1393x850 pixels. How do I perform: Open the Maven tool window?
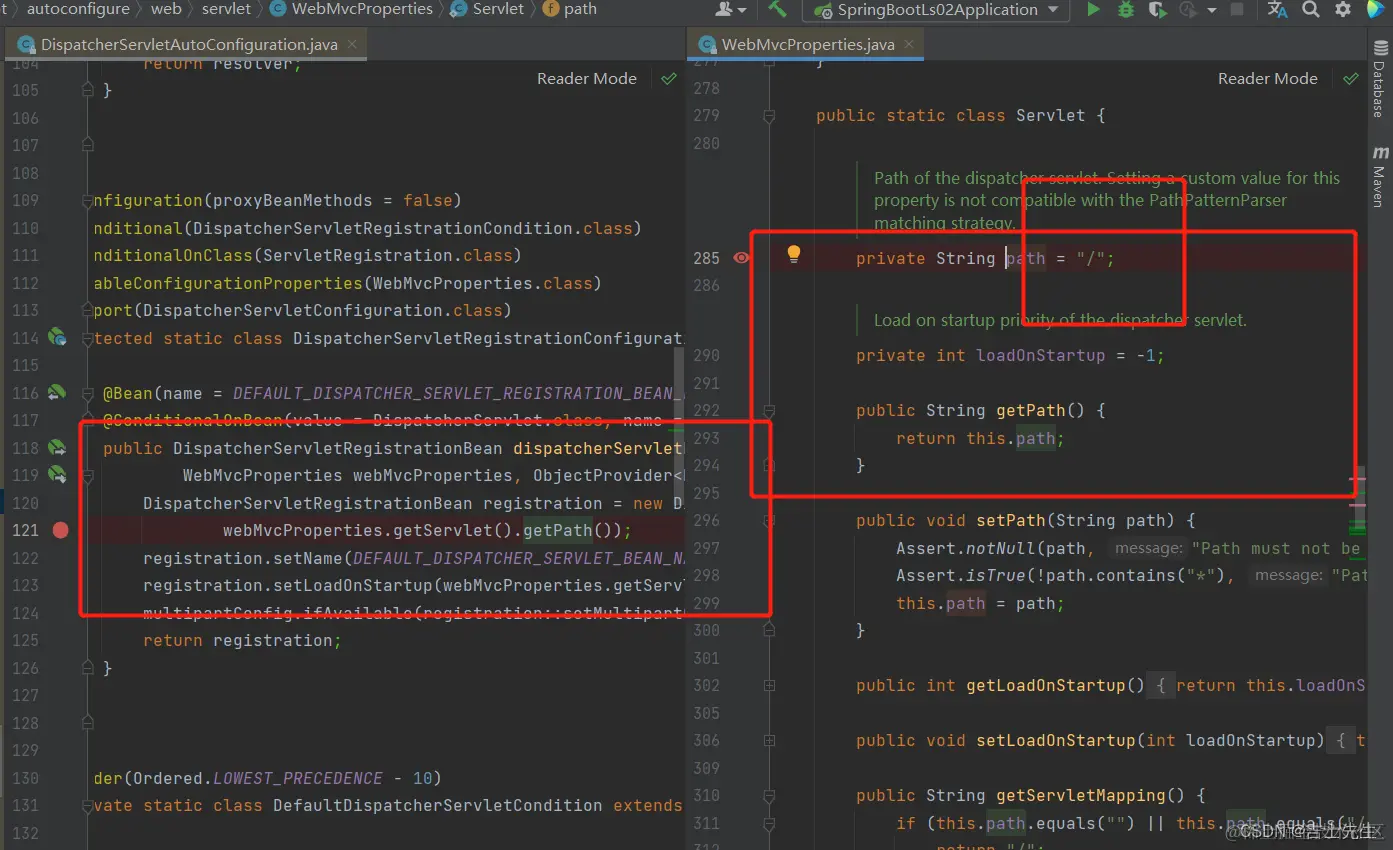pos(1379,176)
